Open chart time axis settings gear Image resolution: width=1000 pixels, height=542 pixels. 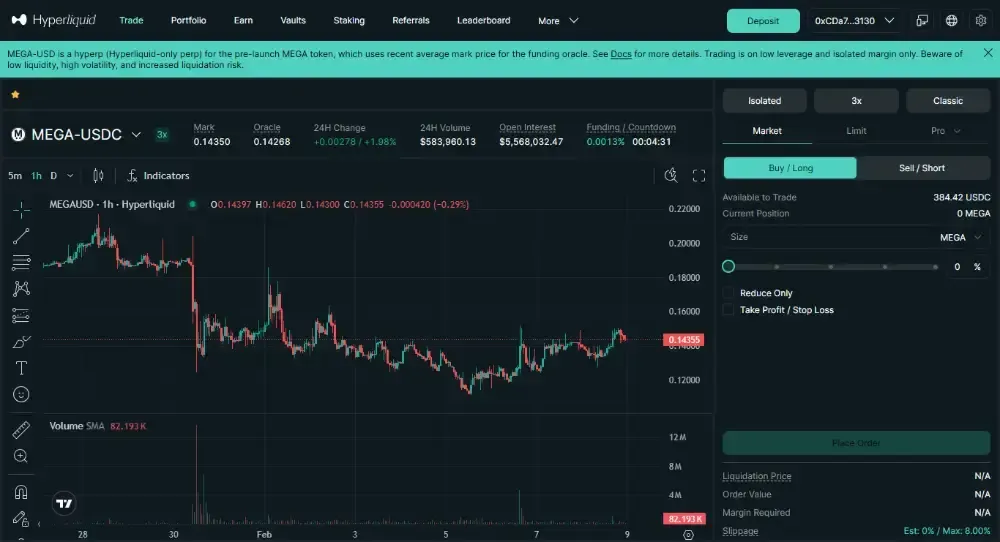pos(688,535)
